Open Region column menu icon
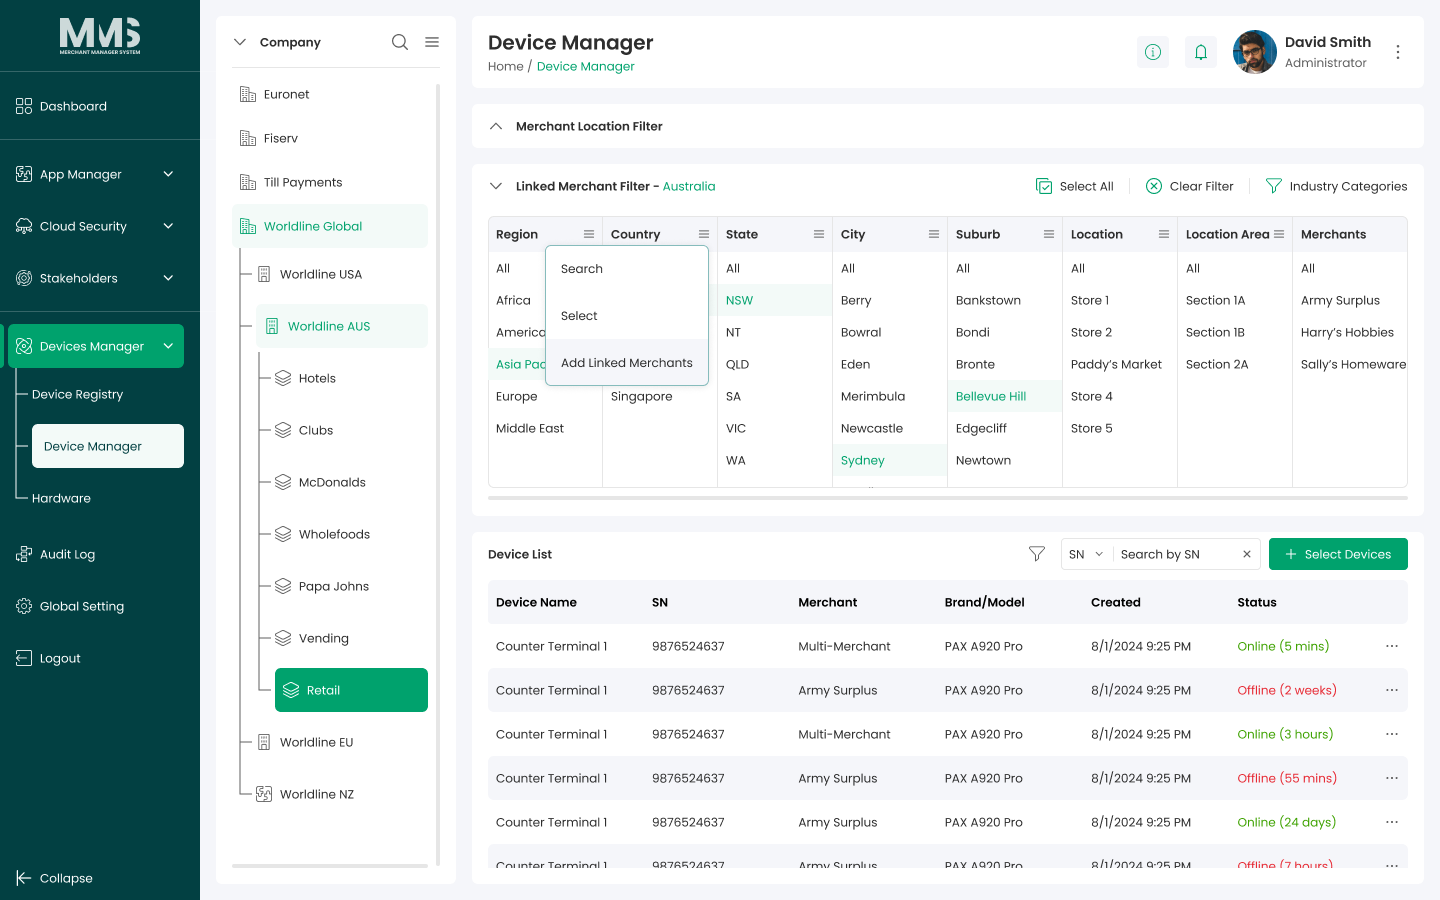Viewport: 1440px width, 900px height. 589,234
